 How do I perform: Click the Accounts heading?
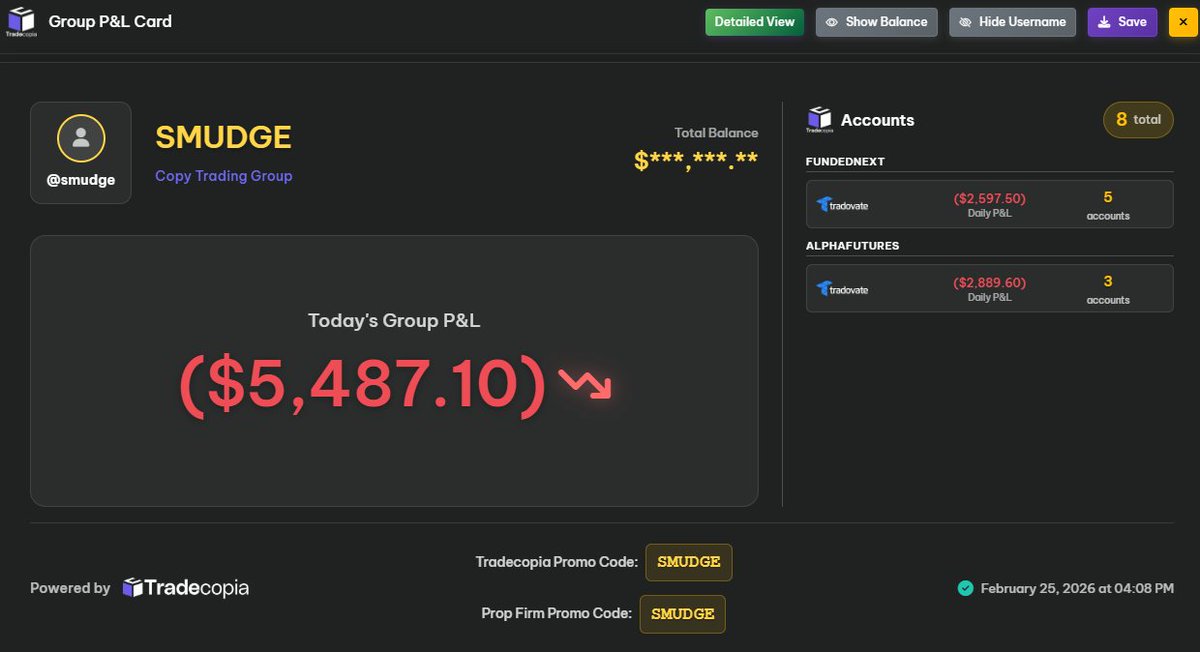(x=877, y=120)
